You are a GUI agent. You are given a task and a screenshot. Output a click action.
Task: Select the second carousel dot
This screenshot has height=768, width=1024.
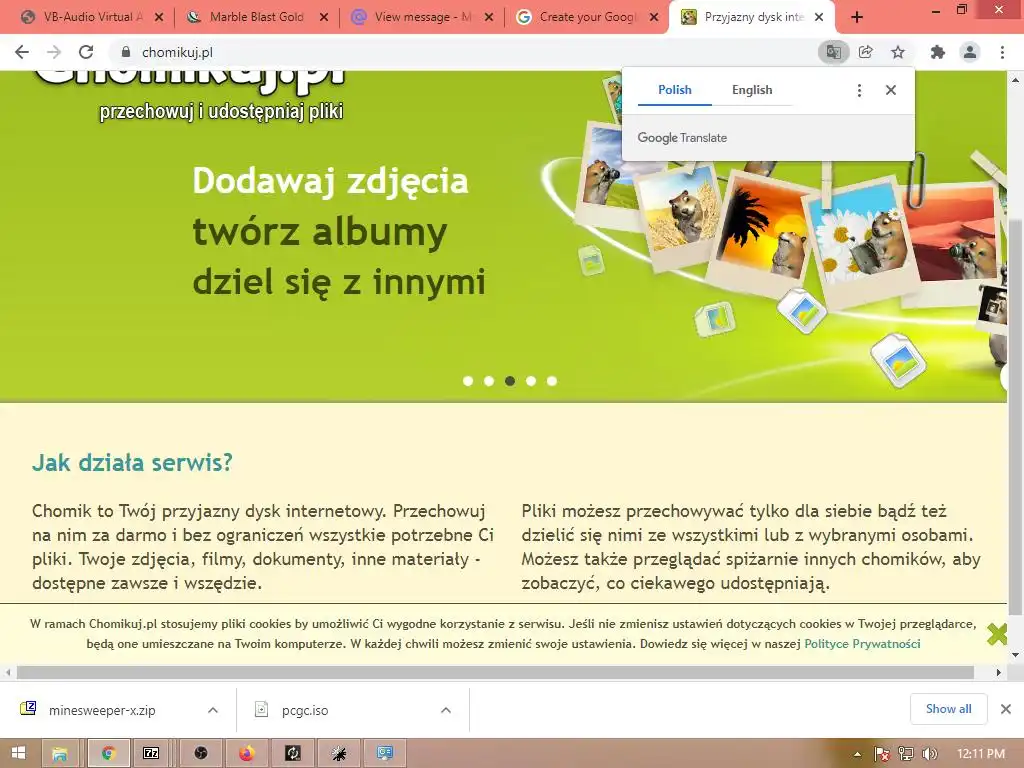(488, 381)
